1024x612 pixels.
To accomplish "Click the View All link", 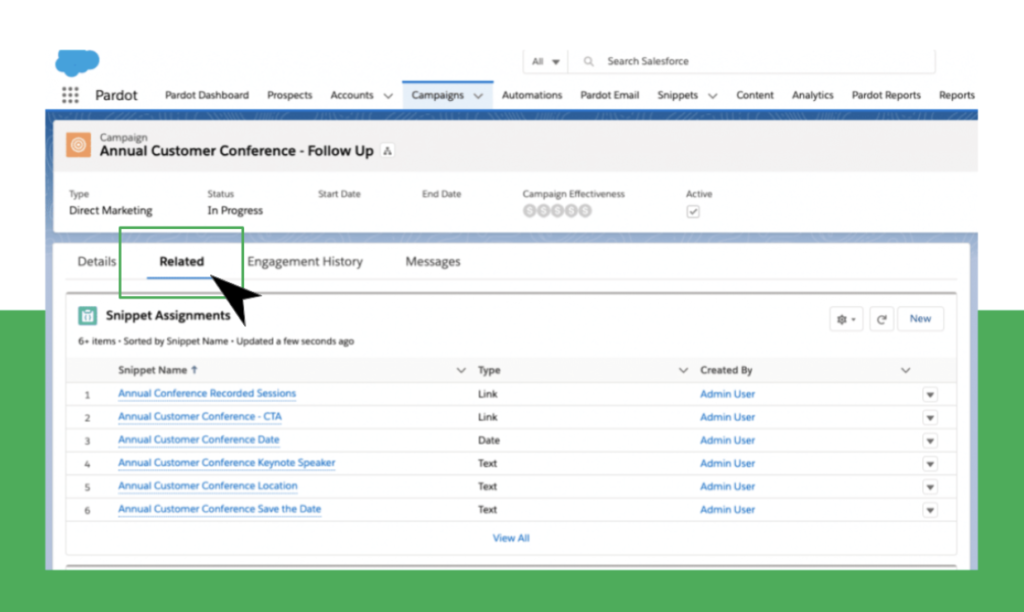I will [511, 538].
